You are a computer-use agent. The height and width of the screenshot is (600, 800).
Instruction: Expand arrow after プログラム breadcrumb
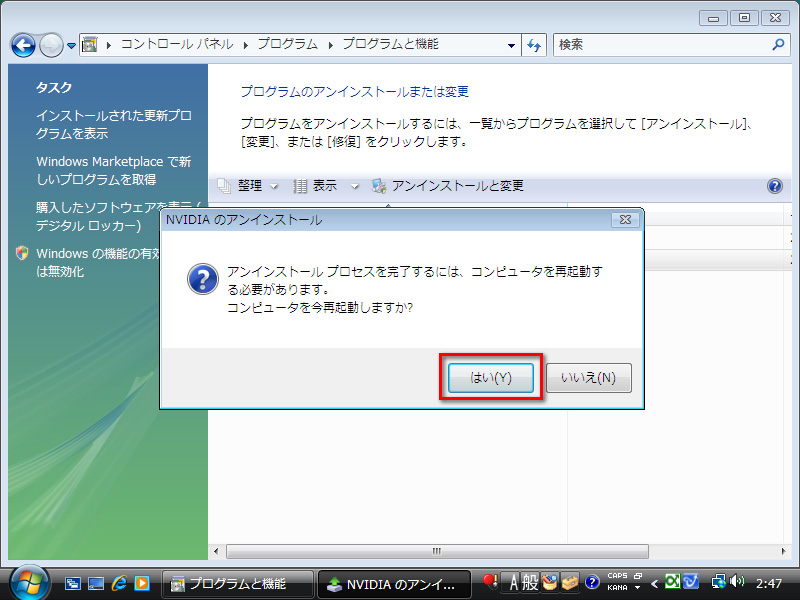(x=330, y=45)
